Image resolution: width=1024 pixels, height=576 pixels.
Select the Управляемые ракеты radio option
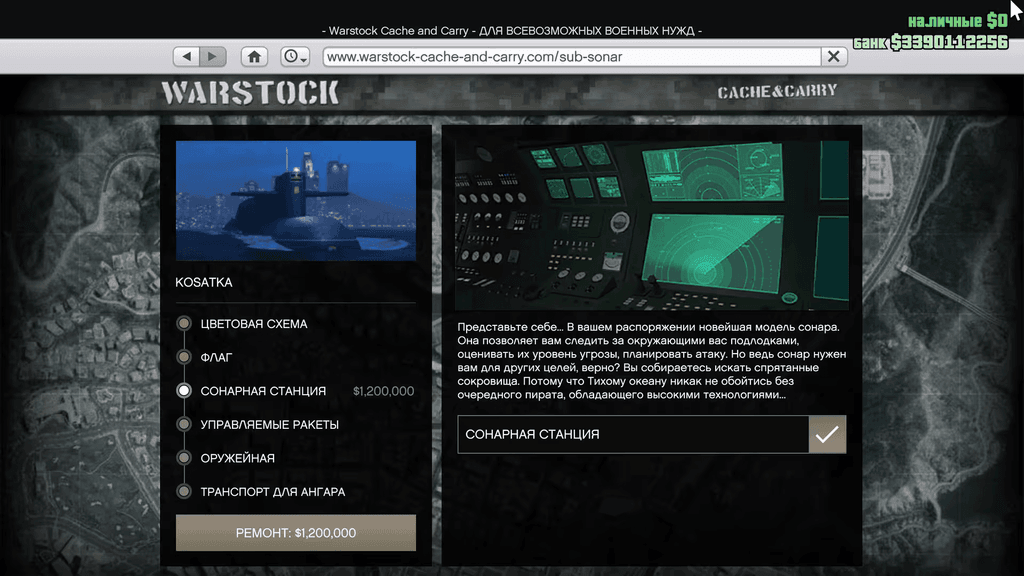(184, 424)
